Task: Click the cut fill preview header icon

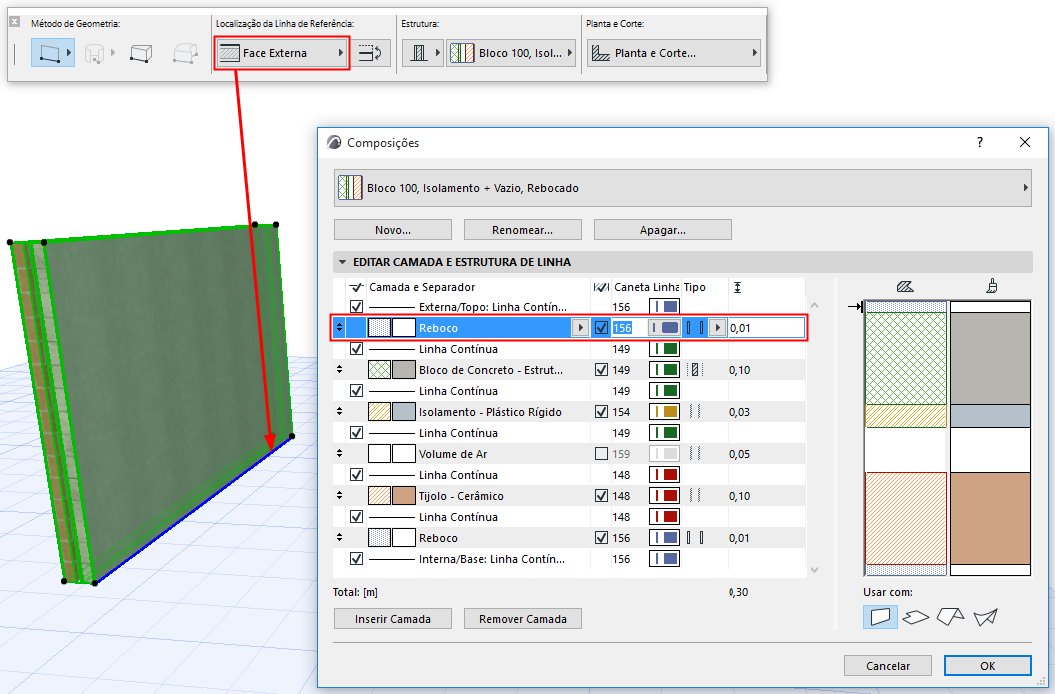Action: click(905, 287)
